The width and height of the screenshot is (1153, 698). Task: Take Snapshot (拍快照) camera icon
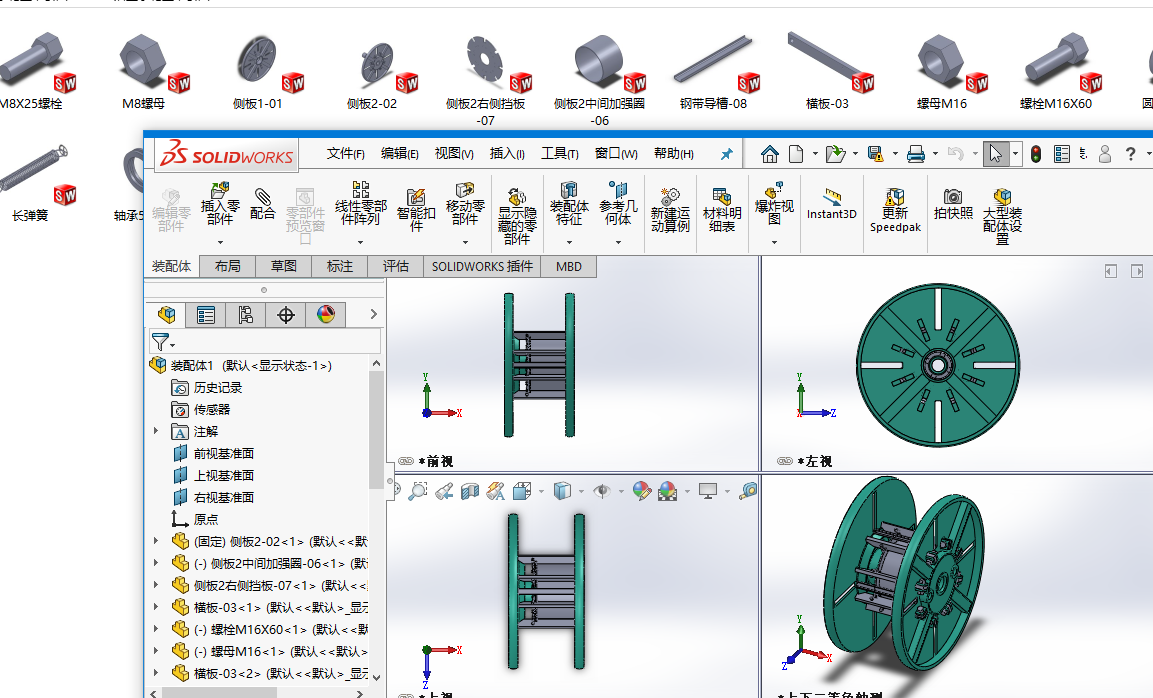coord(953,196)
